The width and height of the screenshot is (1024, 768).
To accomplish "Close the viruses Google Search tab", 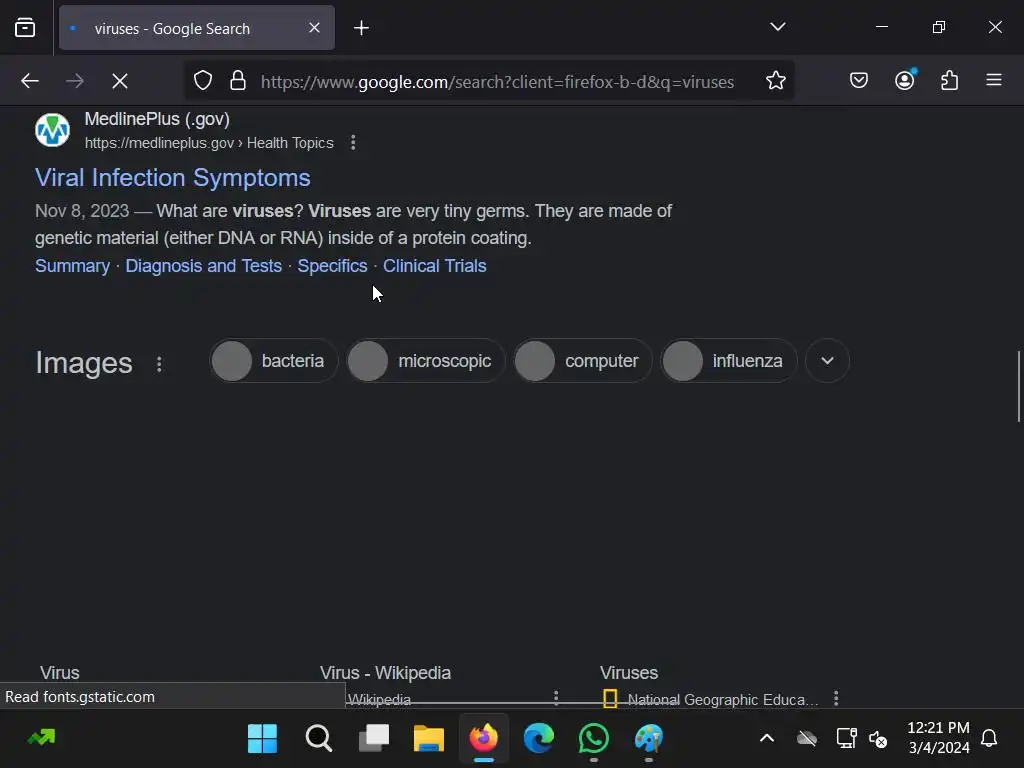I will (x=314, y=27).
